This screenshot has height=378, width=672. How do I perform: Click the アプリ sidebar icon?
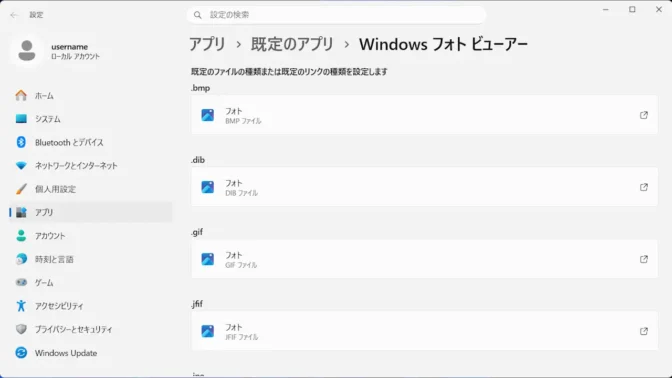21,212
